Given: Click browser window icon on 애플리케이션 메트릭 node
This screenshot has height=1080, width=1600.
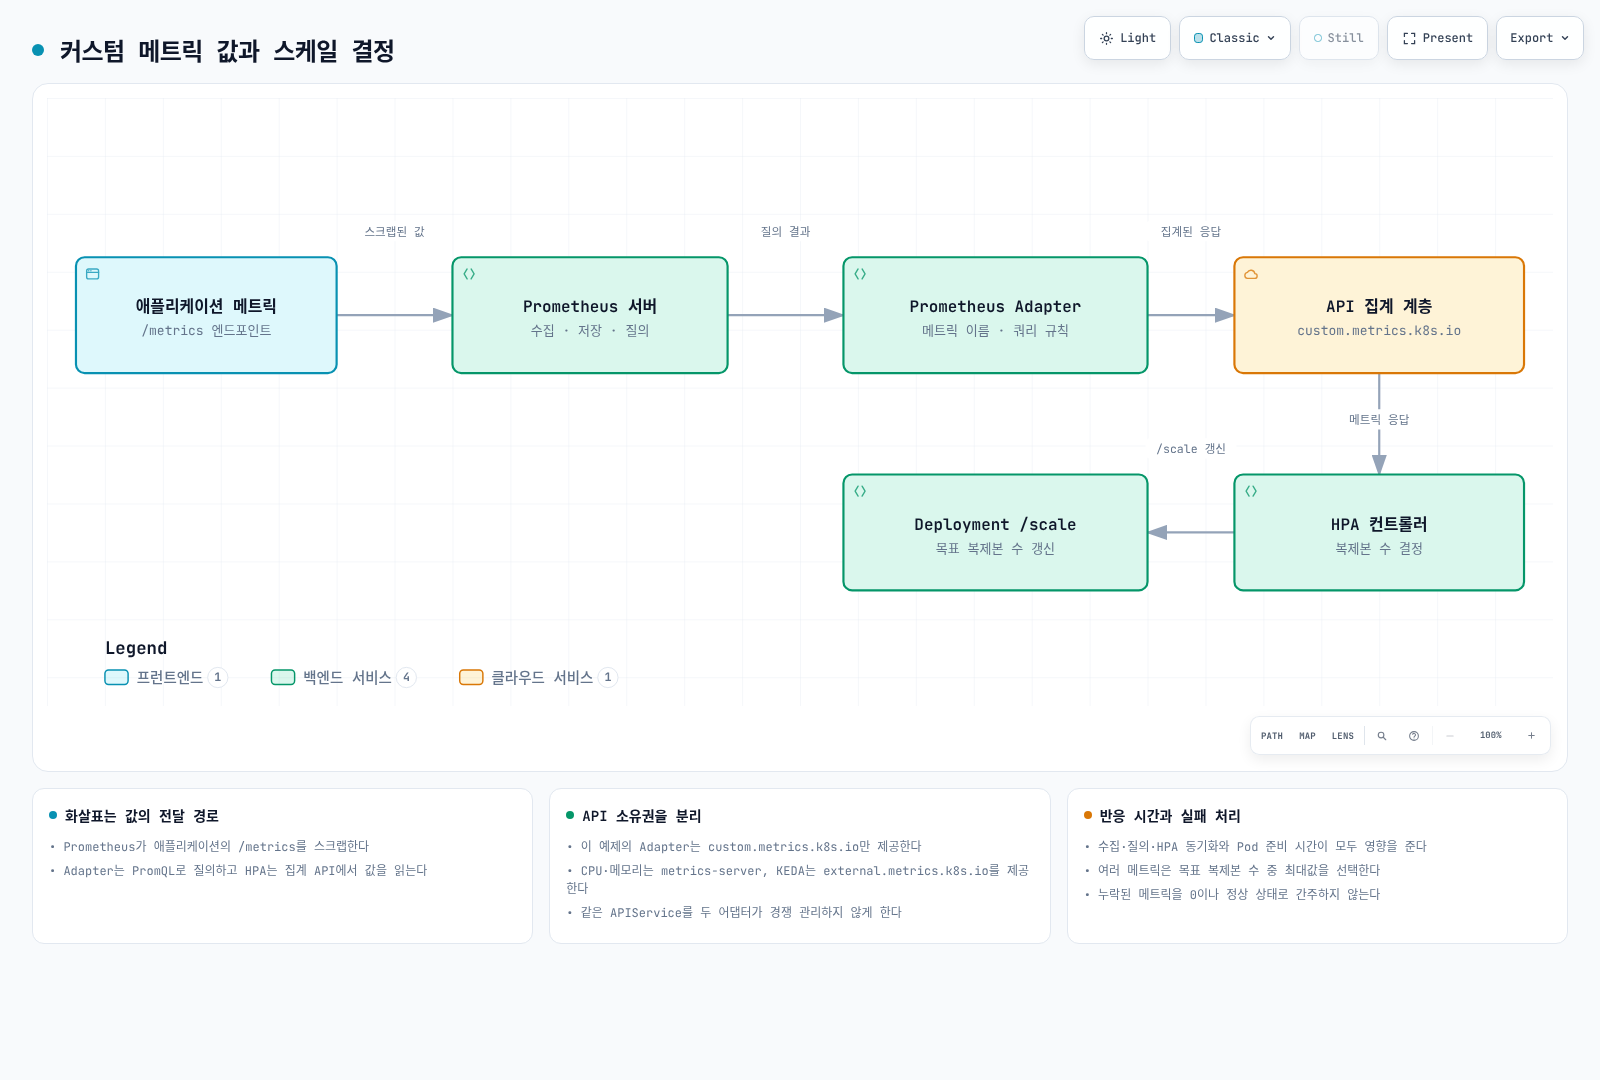Looking at the screenshot, I should pyautogui.click(x=93, y=274).
